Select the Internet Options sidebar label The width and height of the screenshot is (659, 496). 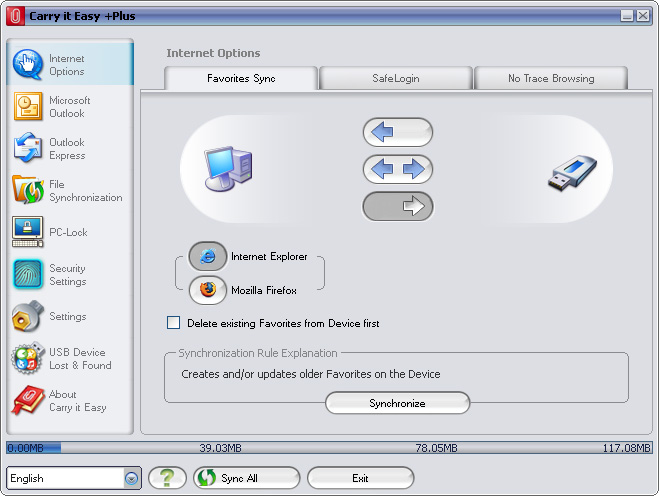pos(66,65)
